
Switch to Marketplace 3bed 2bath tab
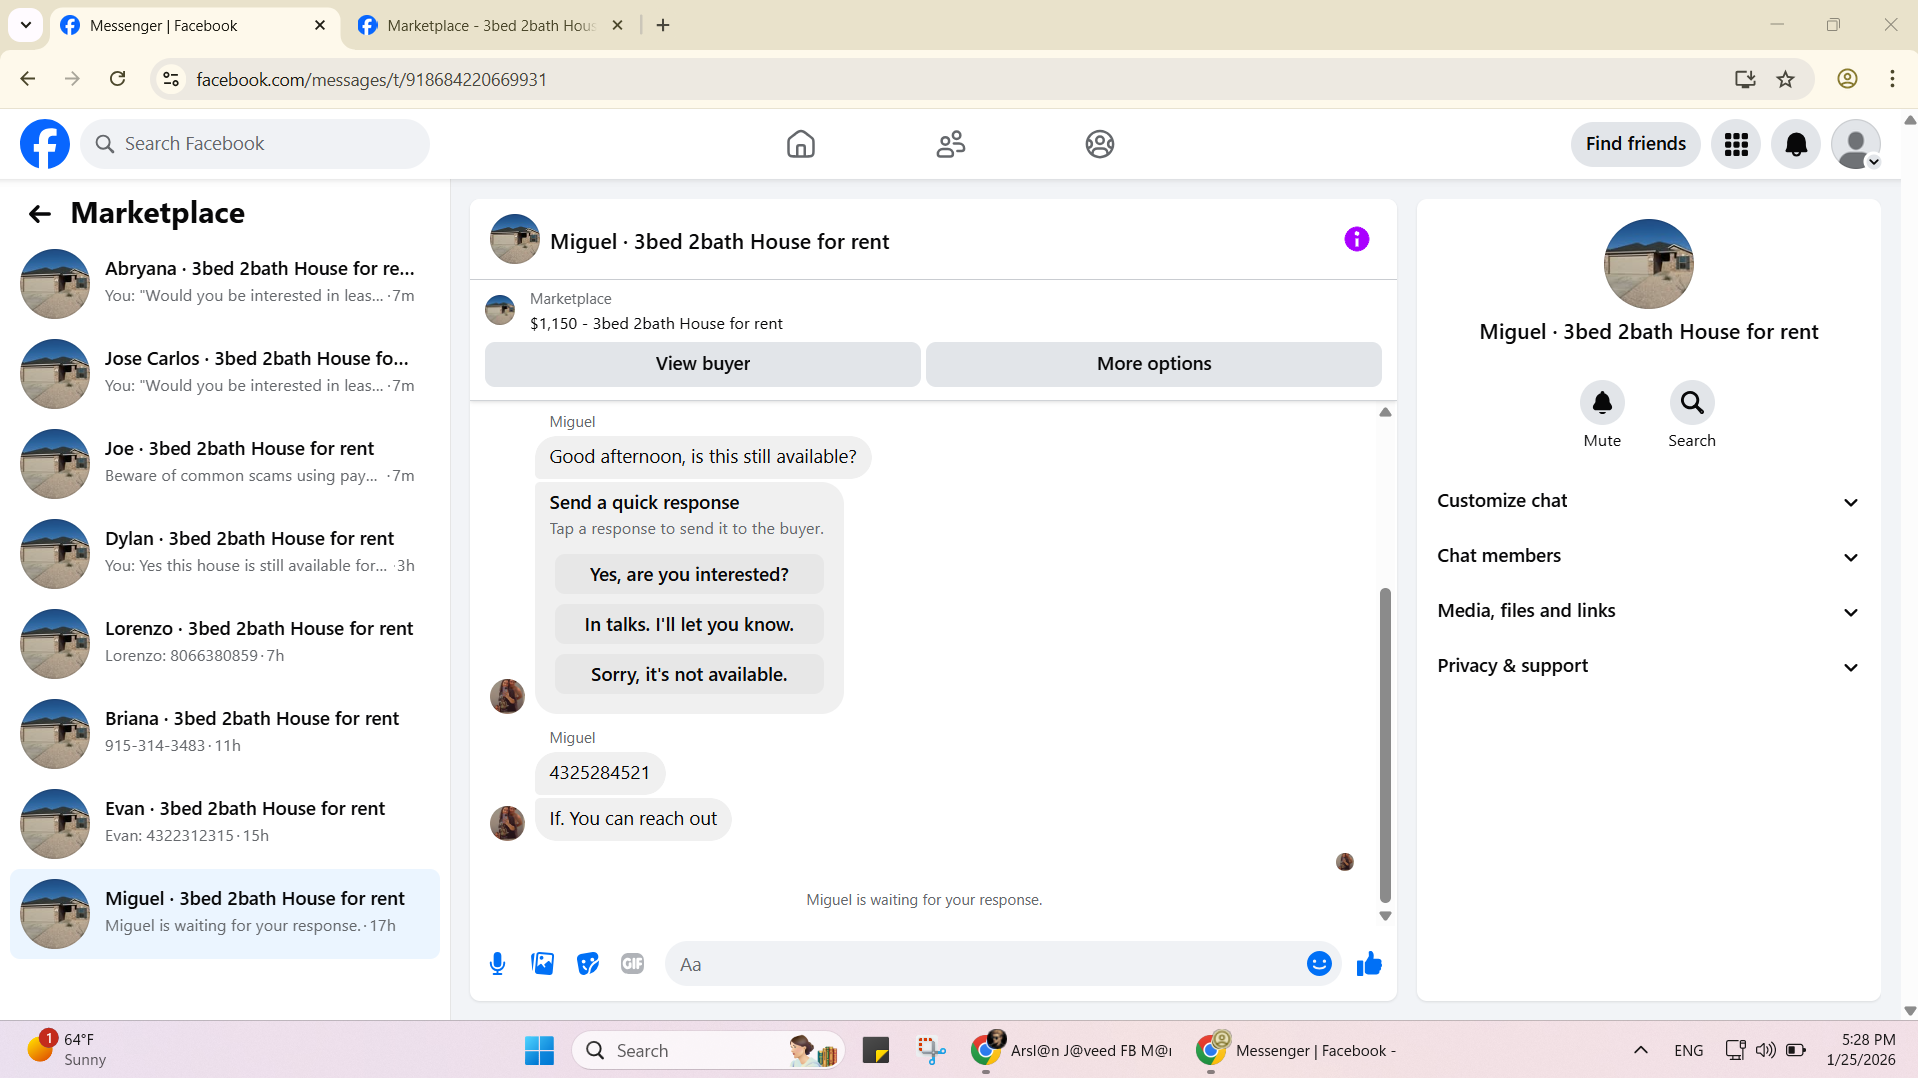click(x=490, y=26)
